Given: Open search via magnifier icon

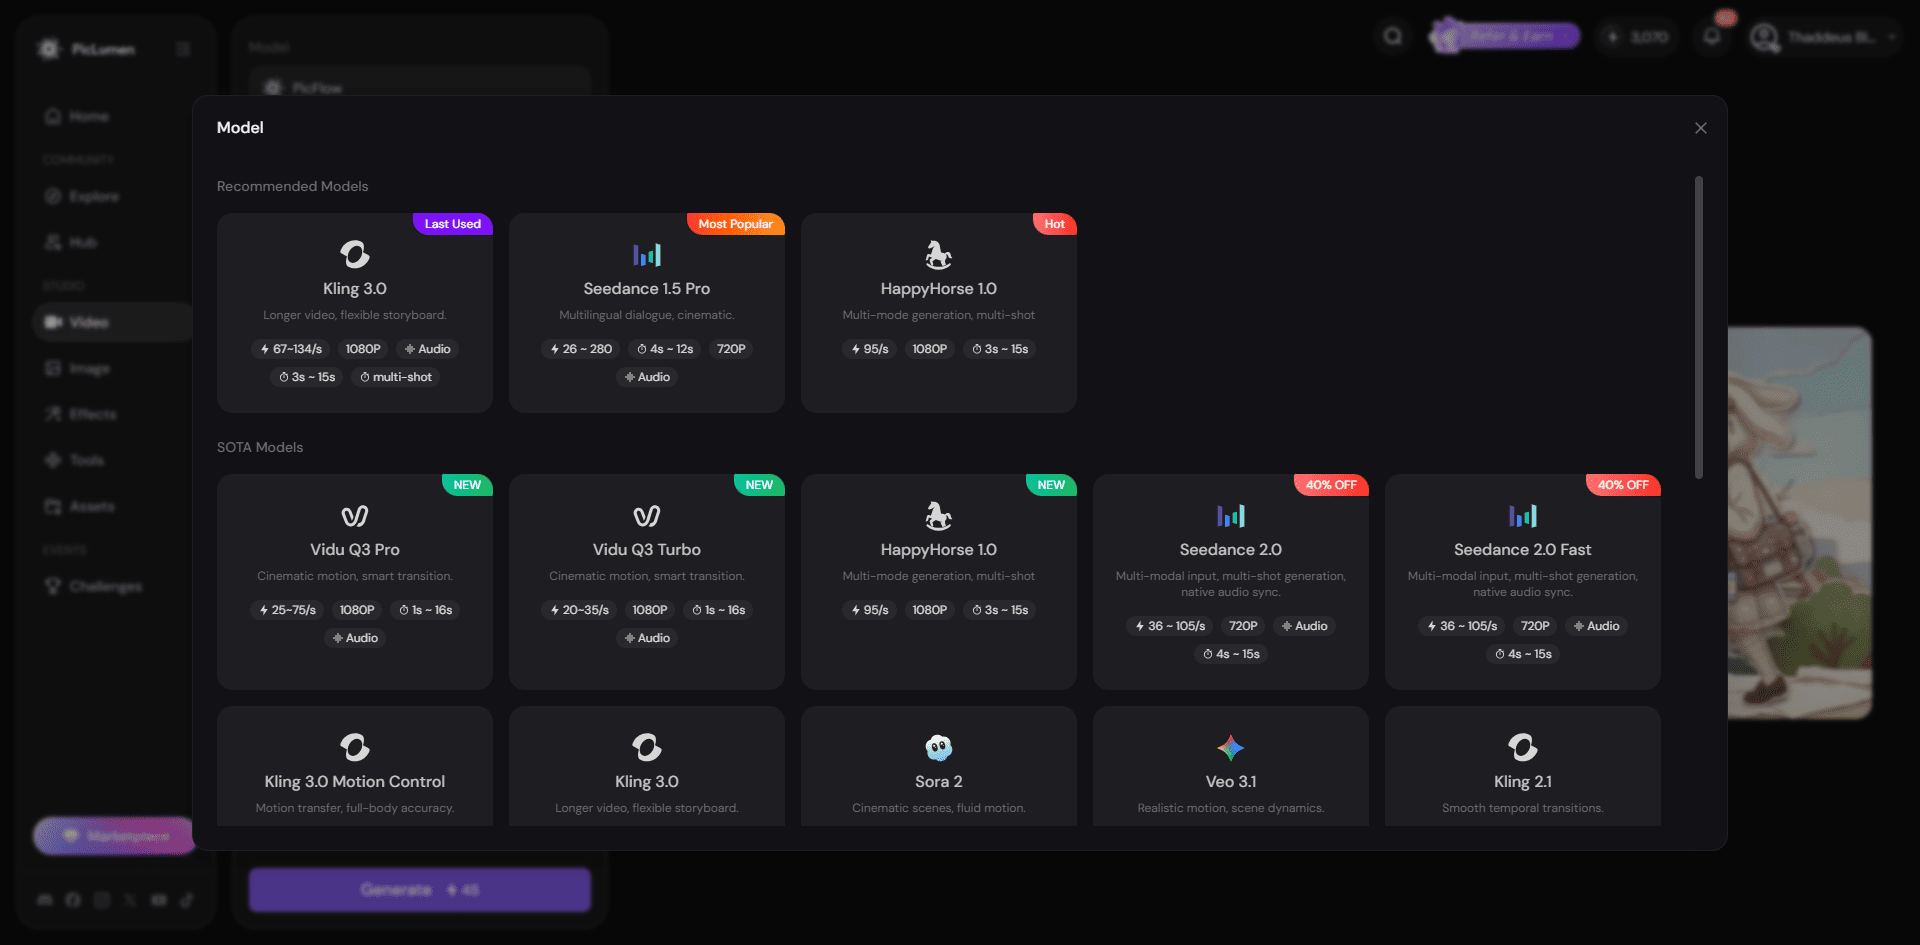Looking at the screenshot, I should [x=1393, y=37].
